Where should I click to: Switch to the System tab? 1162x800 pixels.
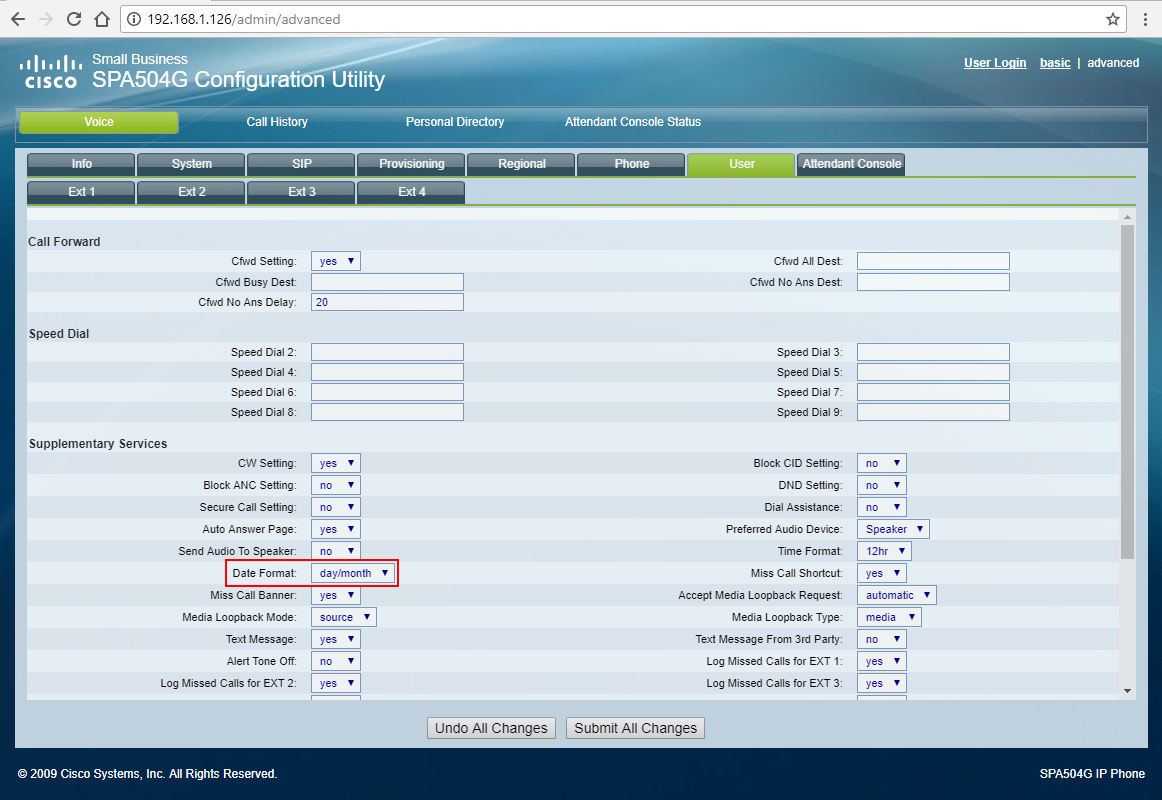coord(191,164)
